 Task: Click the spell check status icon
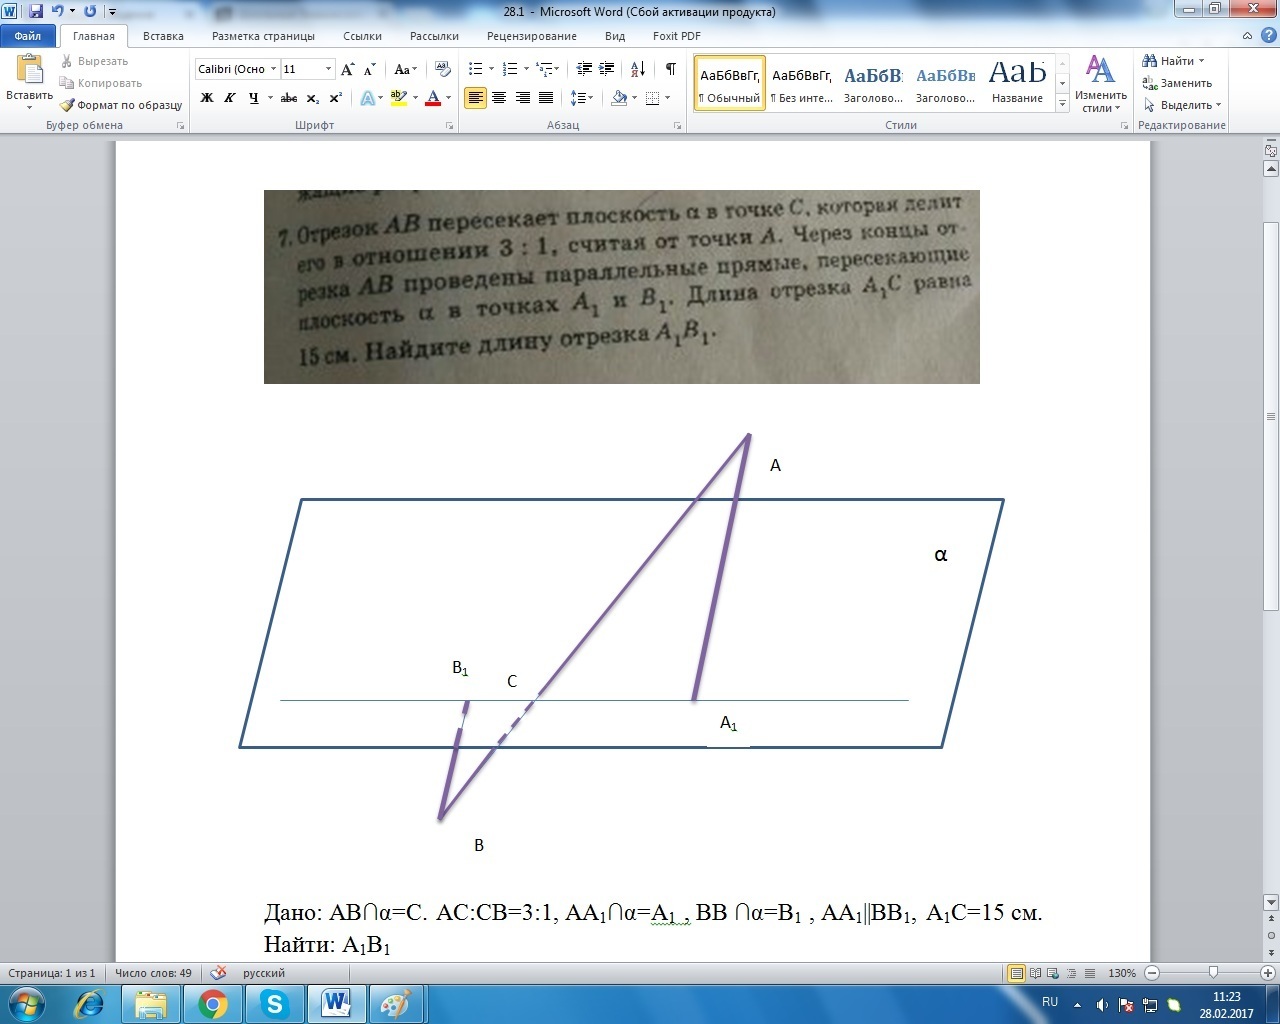219,973
